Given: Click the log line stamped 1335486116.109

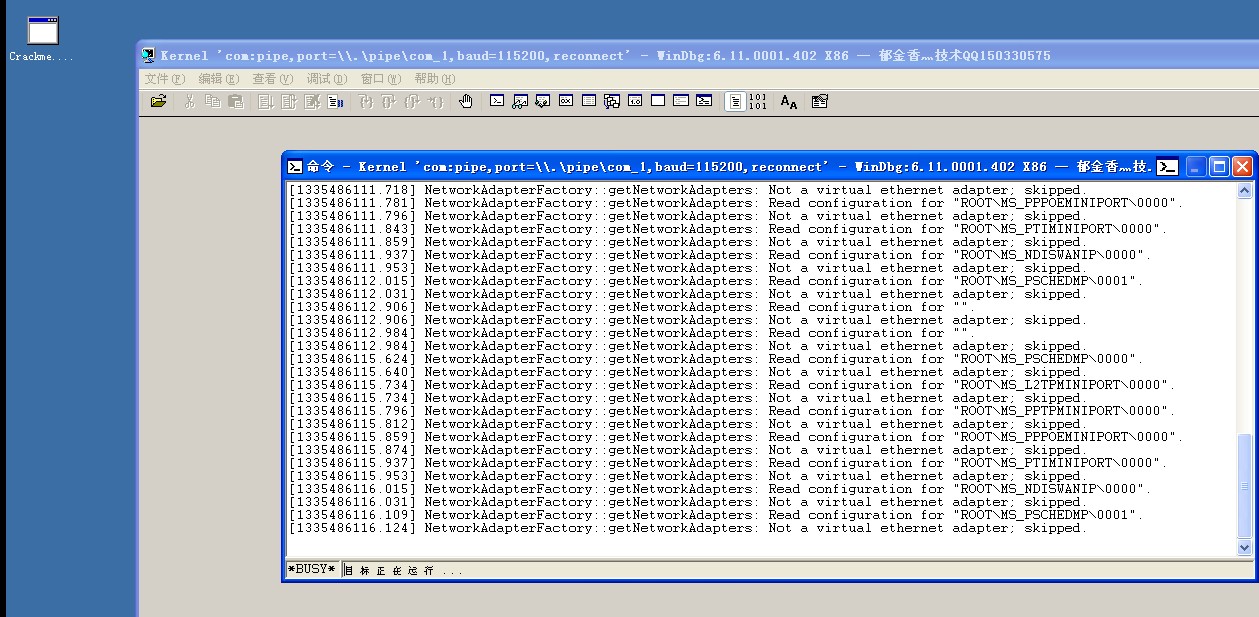Looking at the screenshot, I should pos(717,515).
